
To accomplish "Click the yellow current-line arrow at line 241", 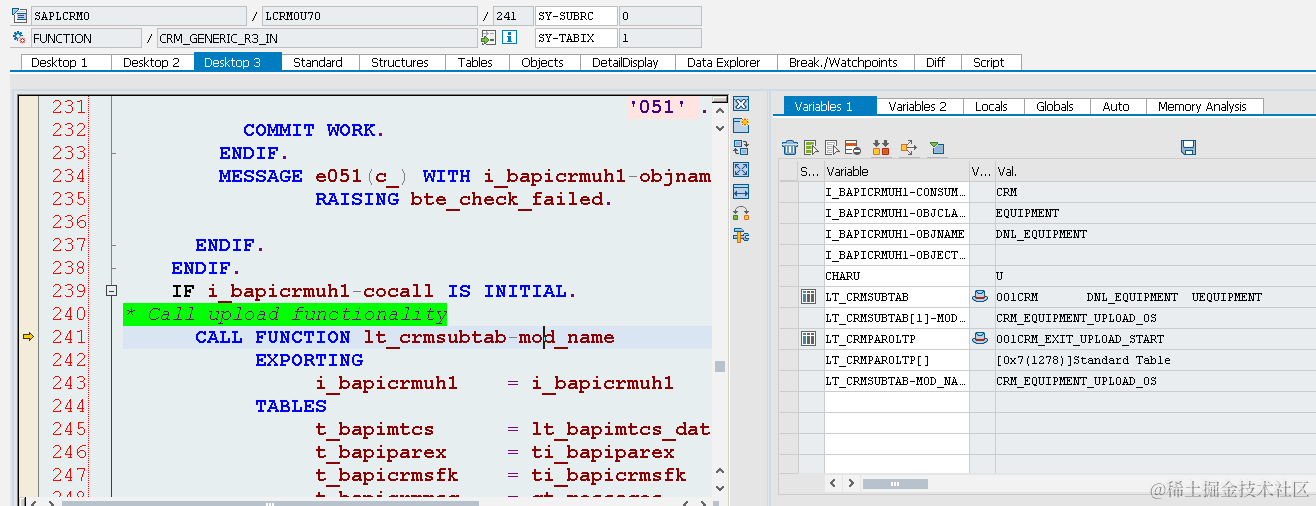I will coord(28,337).
